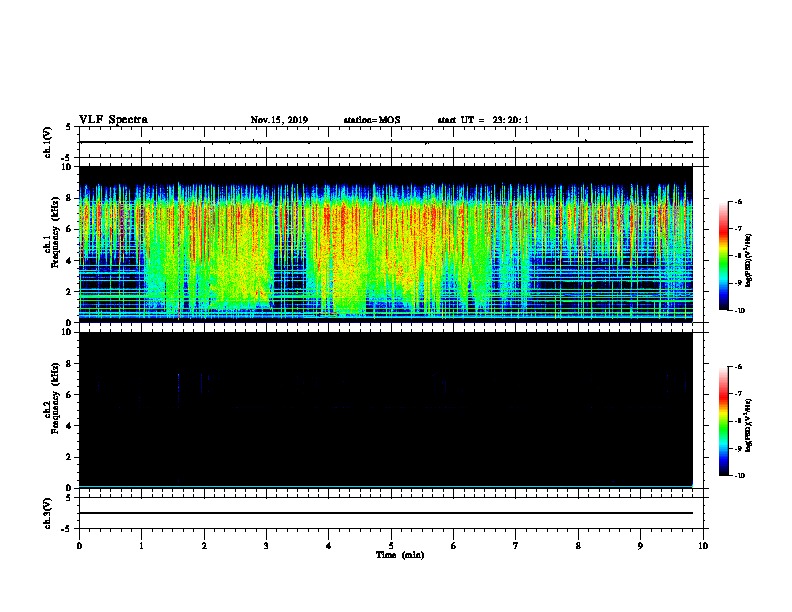Click the ch.1 colorbar log(PSD) unit label
The height and width of the screenshot is (612, 792).
[x=748, y=260]
